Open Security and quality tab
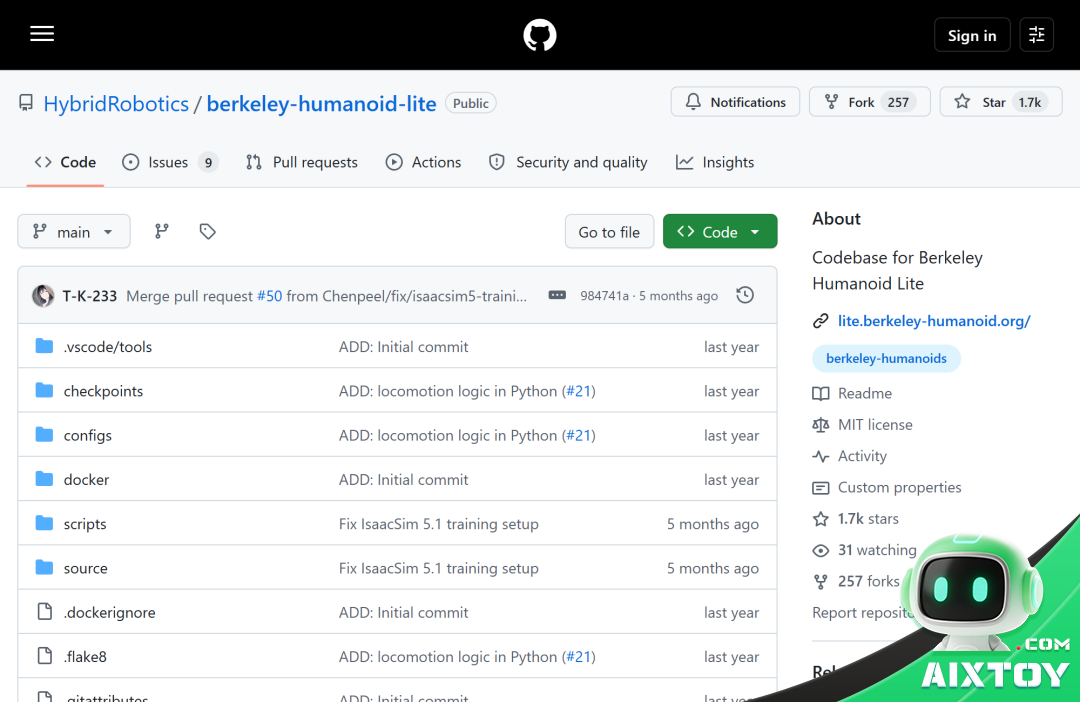This screenshot has height=702, width=1080. pyautogui.click(x=568, y=162)
